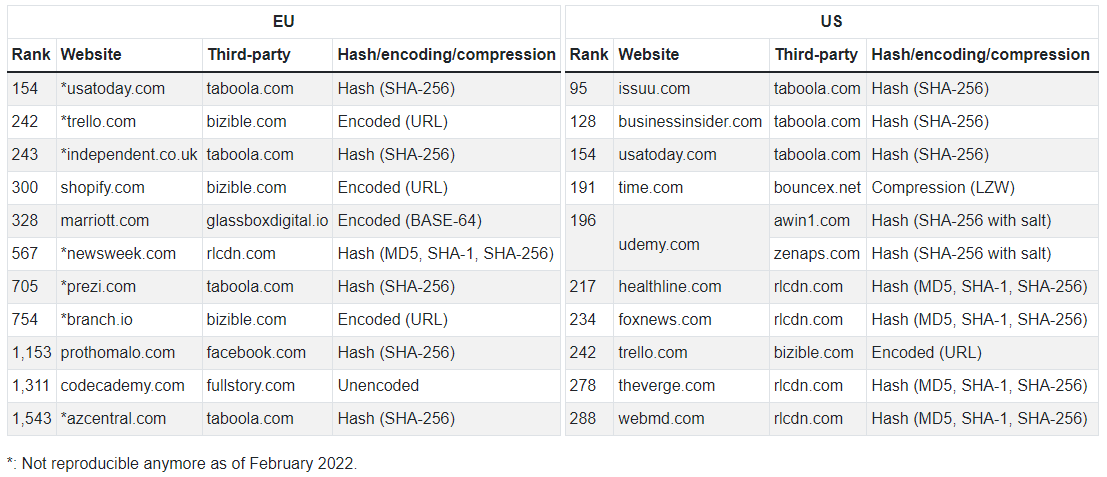Click the issuu.com website cell
This screenshot has height=477, width=1107.
tap(691, 89)
